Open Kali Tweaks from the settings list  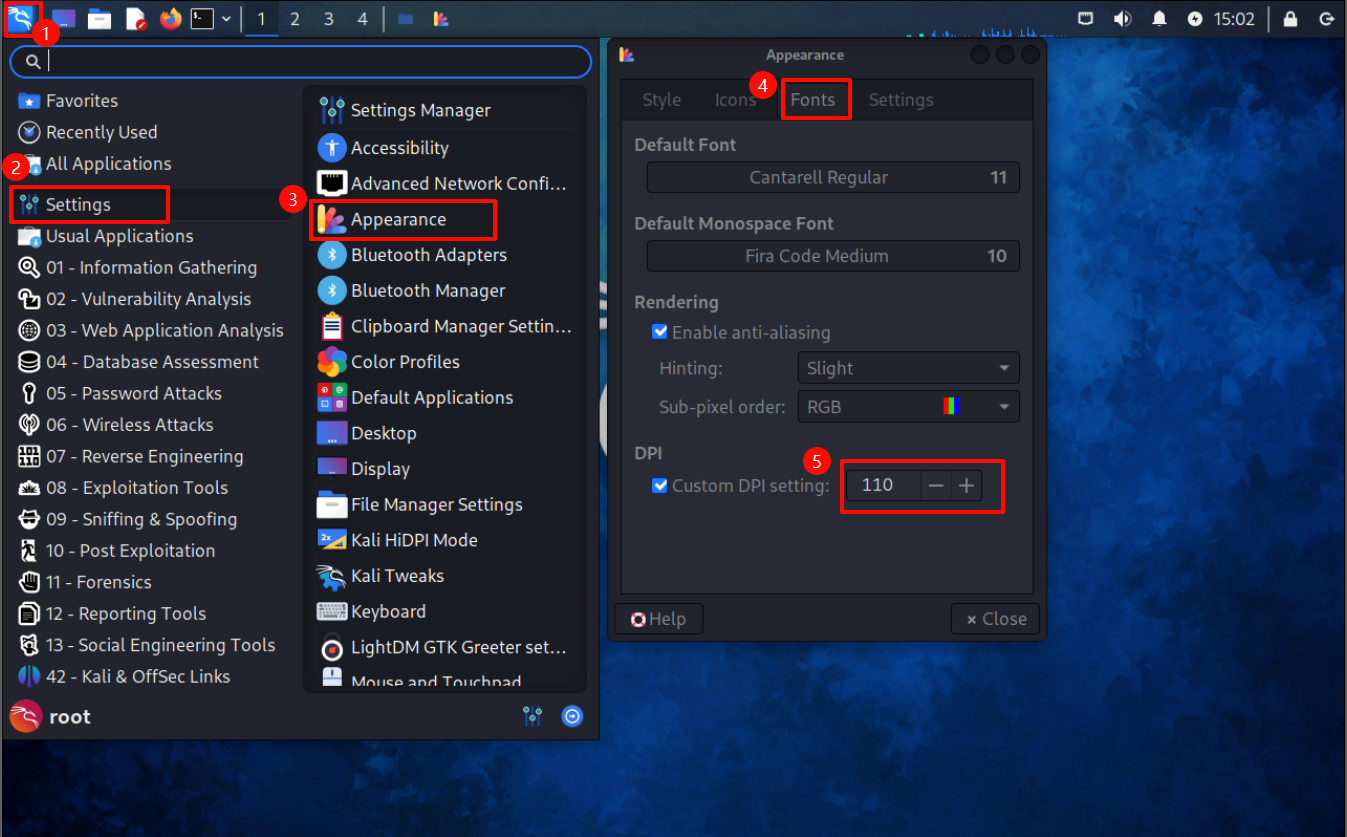tap(397, 576)
